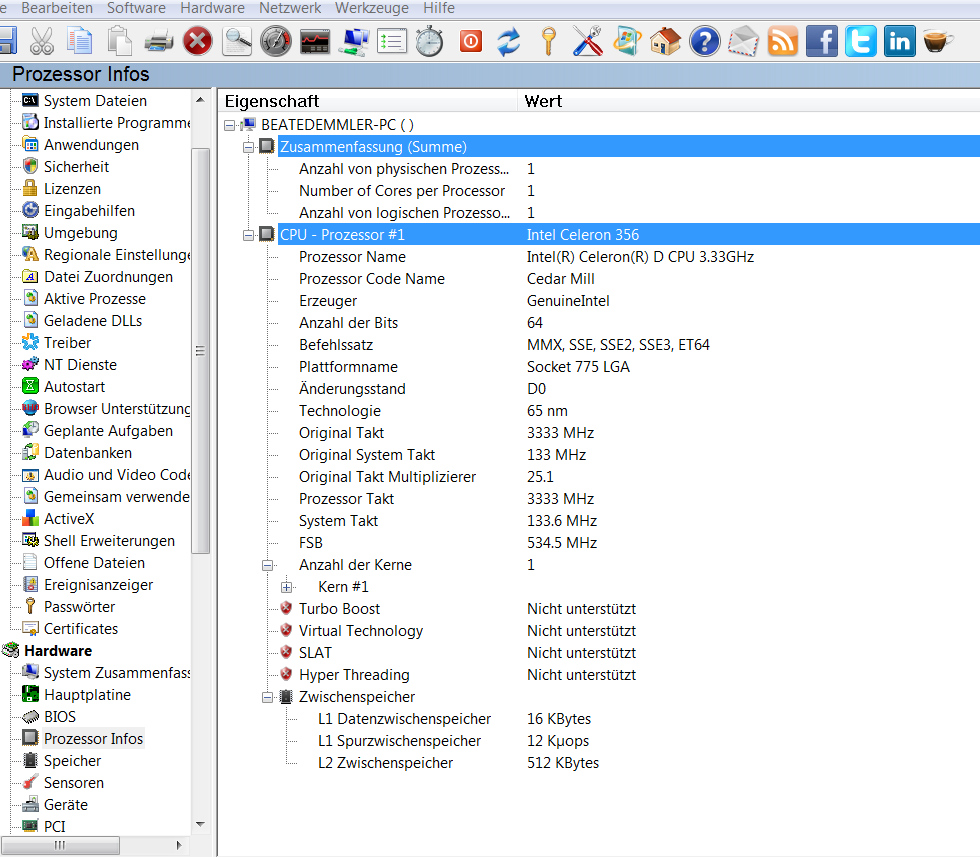Image resolution: width=980 pixels, height=857 pixels.
Task: Click the scissors cut icon in toolbar
Action: point(42,41)
